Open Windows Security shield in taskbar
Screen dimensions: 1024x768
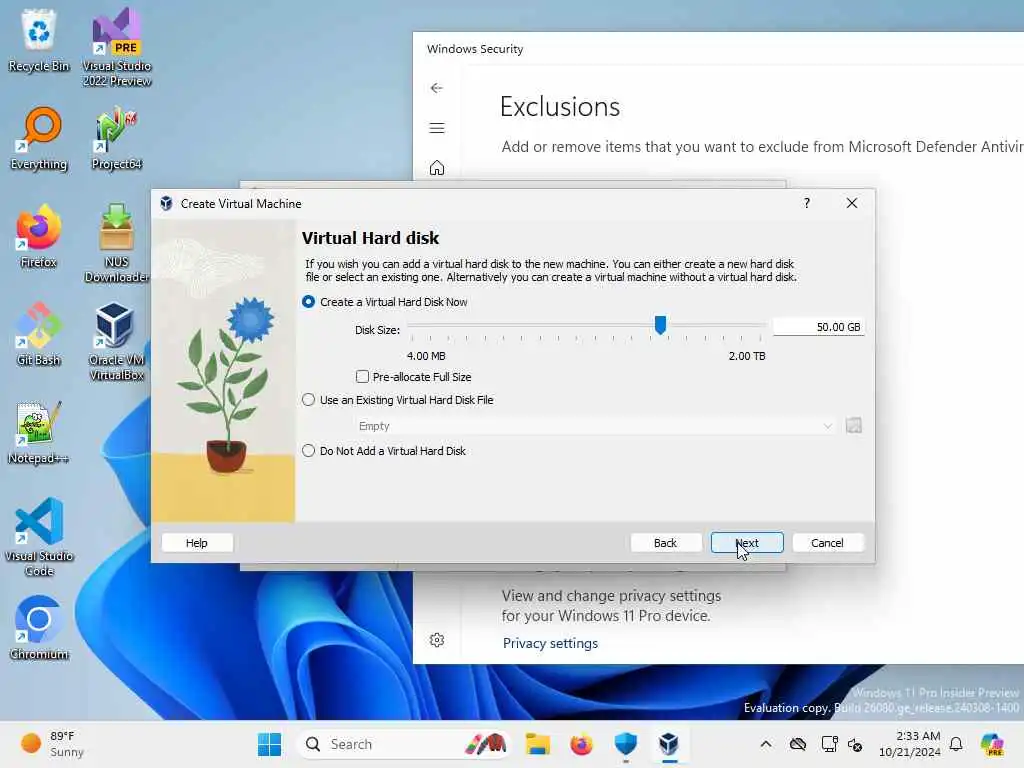(x=626, y=744)
